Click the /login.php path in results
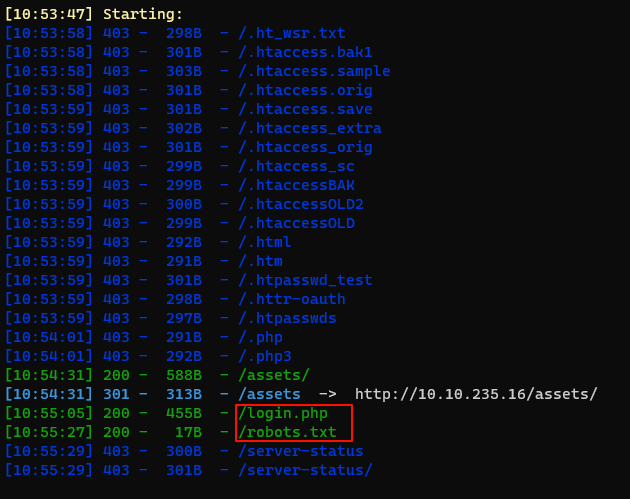The height and width of the screenshot is (499, 630). click(283, 413)
